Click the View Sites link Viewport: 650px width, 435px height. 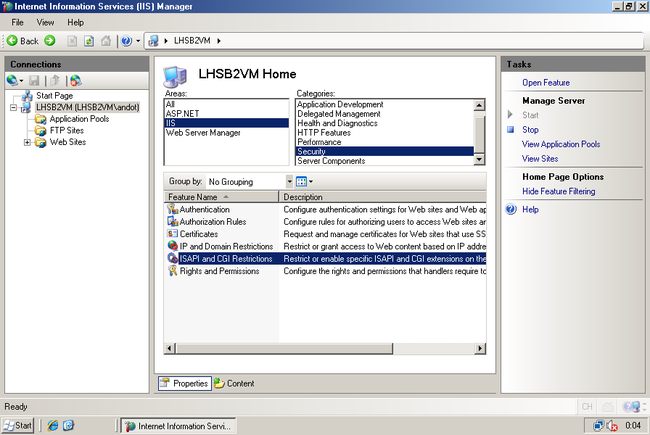click(x=540, y=159)
